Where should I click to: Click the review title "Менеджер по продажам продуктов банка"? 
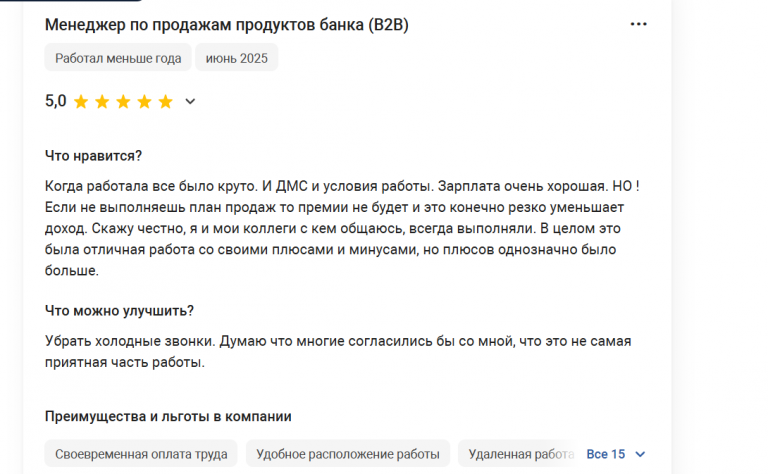[205, 24]
